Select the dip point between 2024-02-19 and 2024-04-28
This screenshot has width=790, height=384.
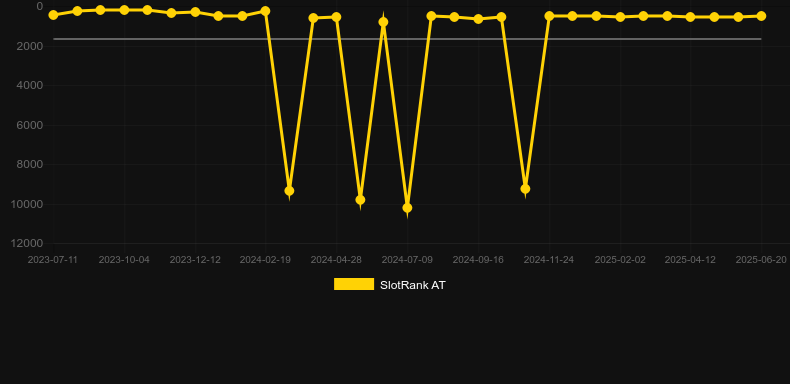[x=289, y=191]
